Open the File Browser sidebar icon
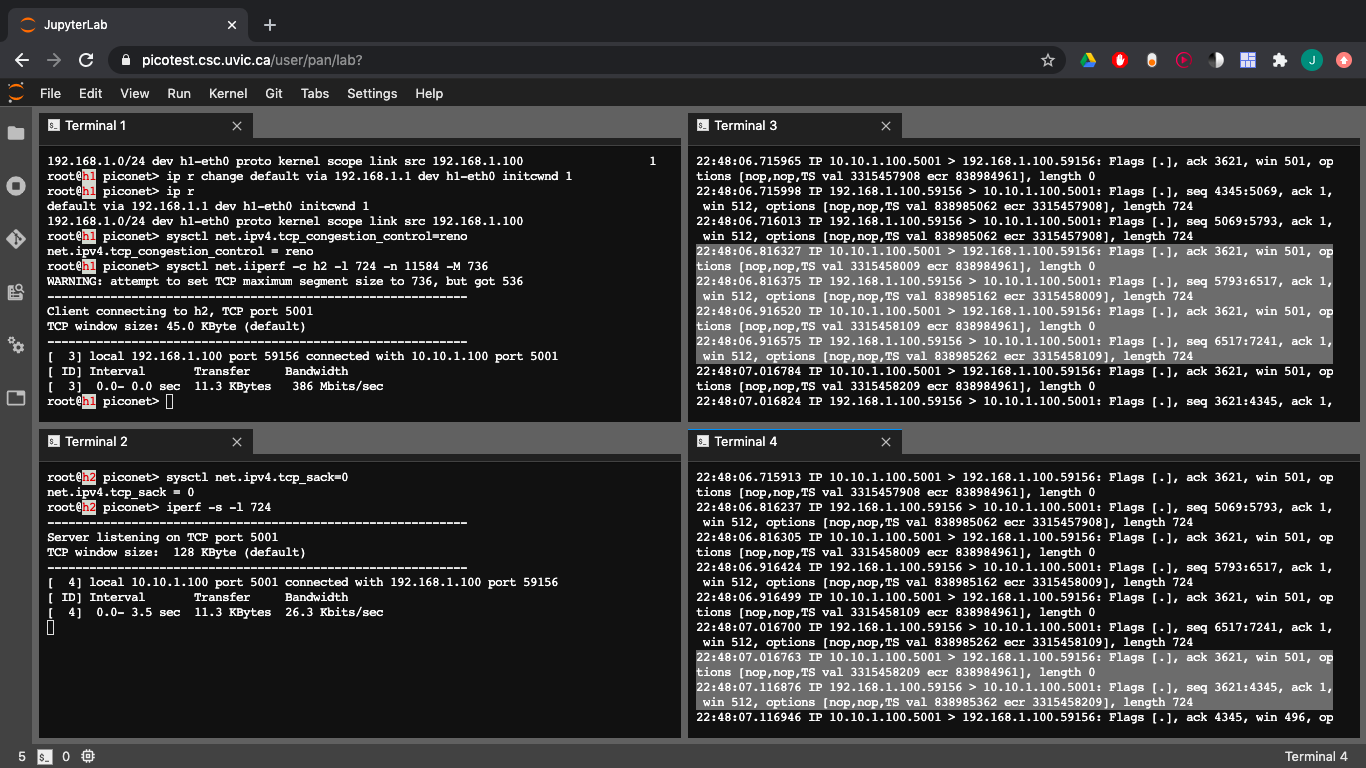The image size is (1366, 768). click(x=16, y=133)
